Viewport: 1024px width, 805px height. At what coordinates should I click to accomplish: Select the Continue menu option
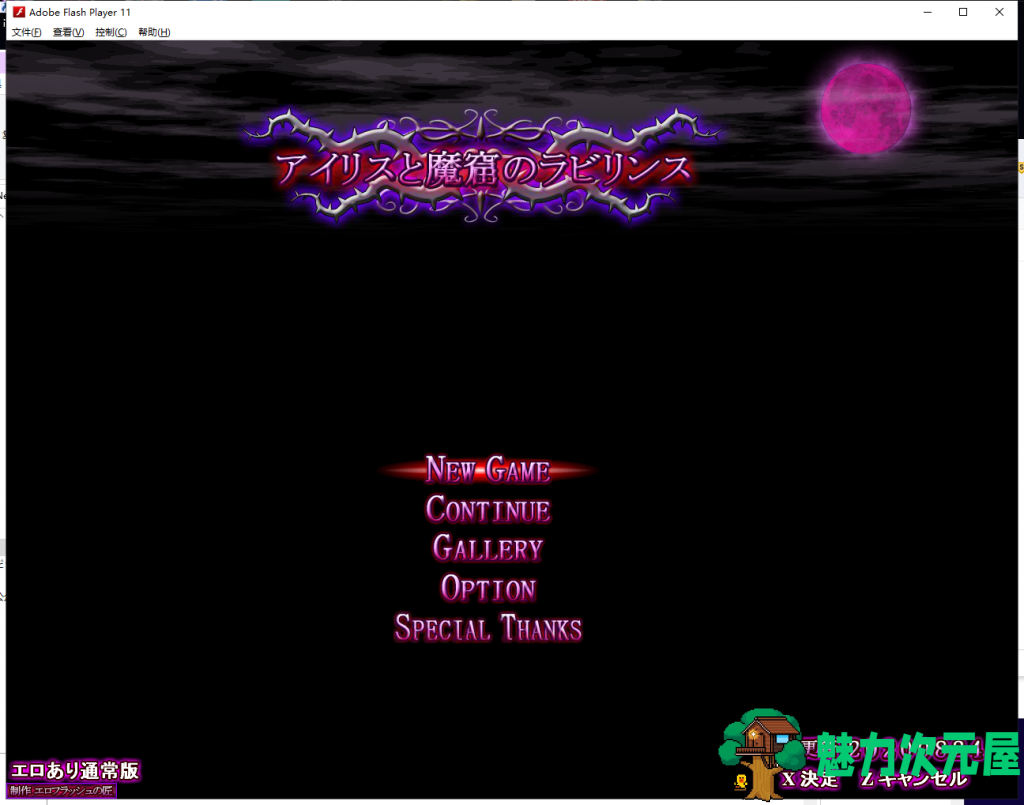point(488,509)
